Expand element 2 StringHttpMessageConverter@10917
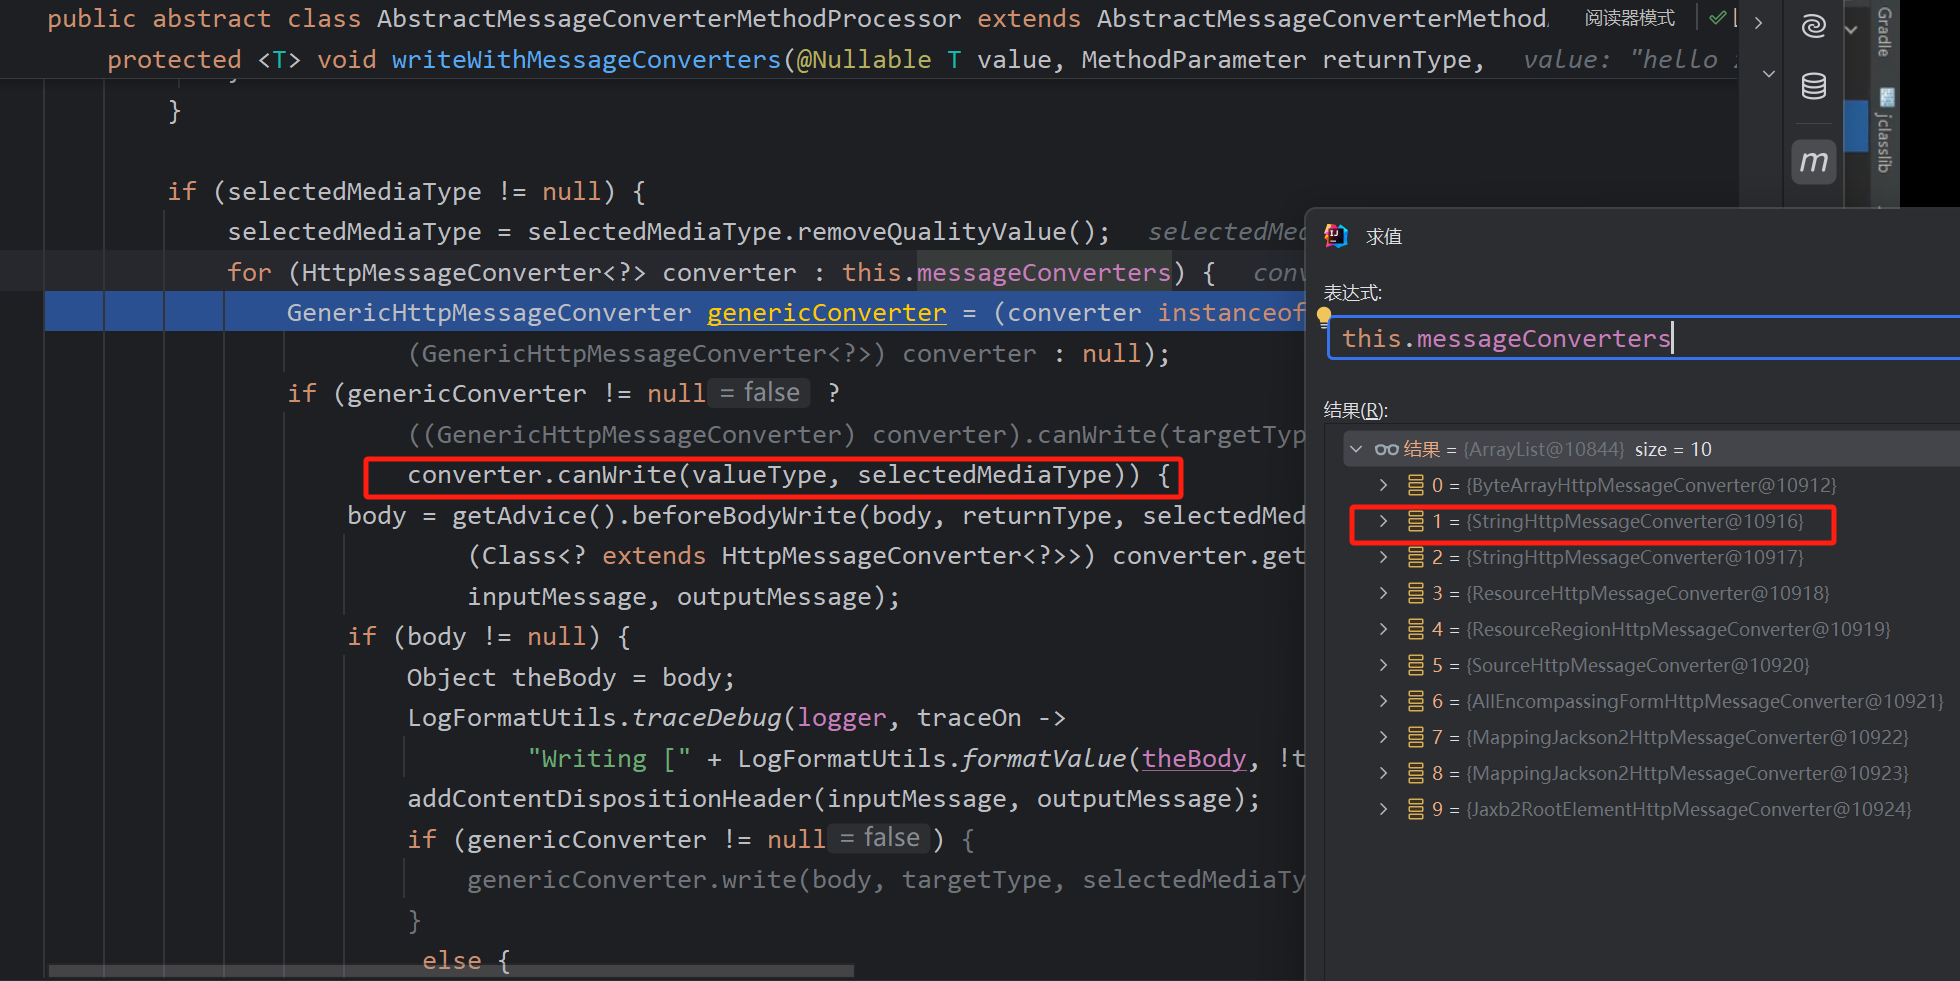Viewport: 1960px width, 981px height. click(x=1384, y=557)
